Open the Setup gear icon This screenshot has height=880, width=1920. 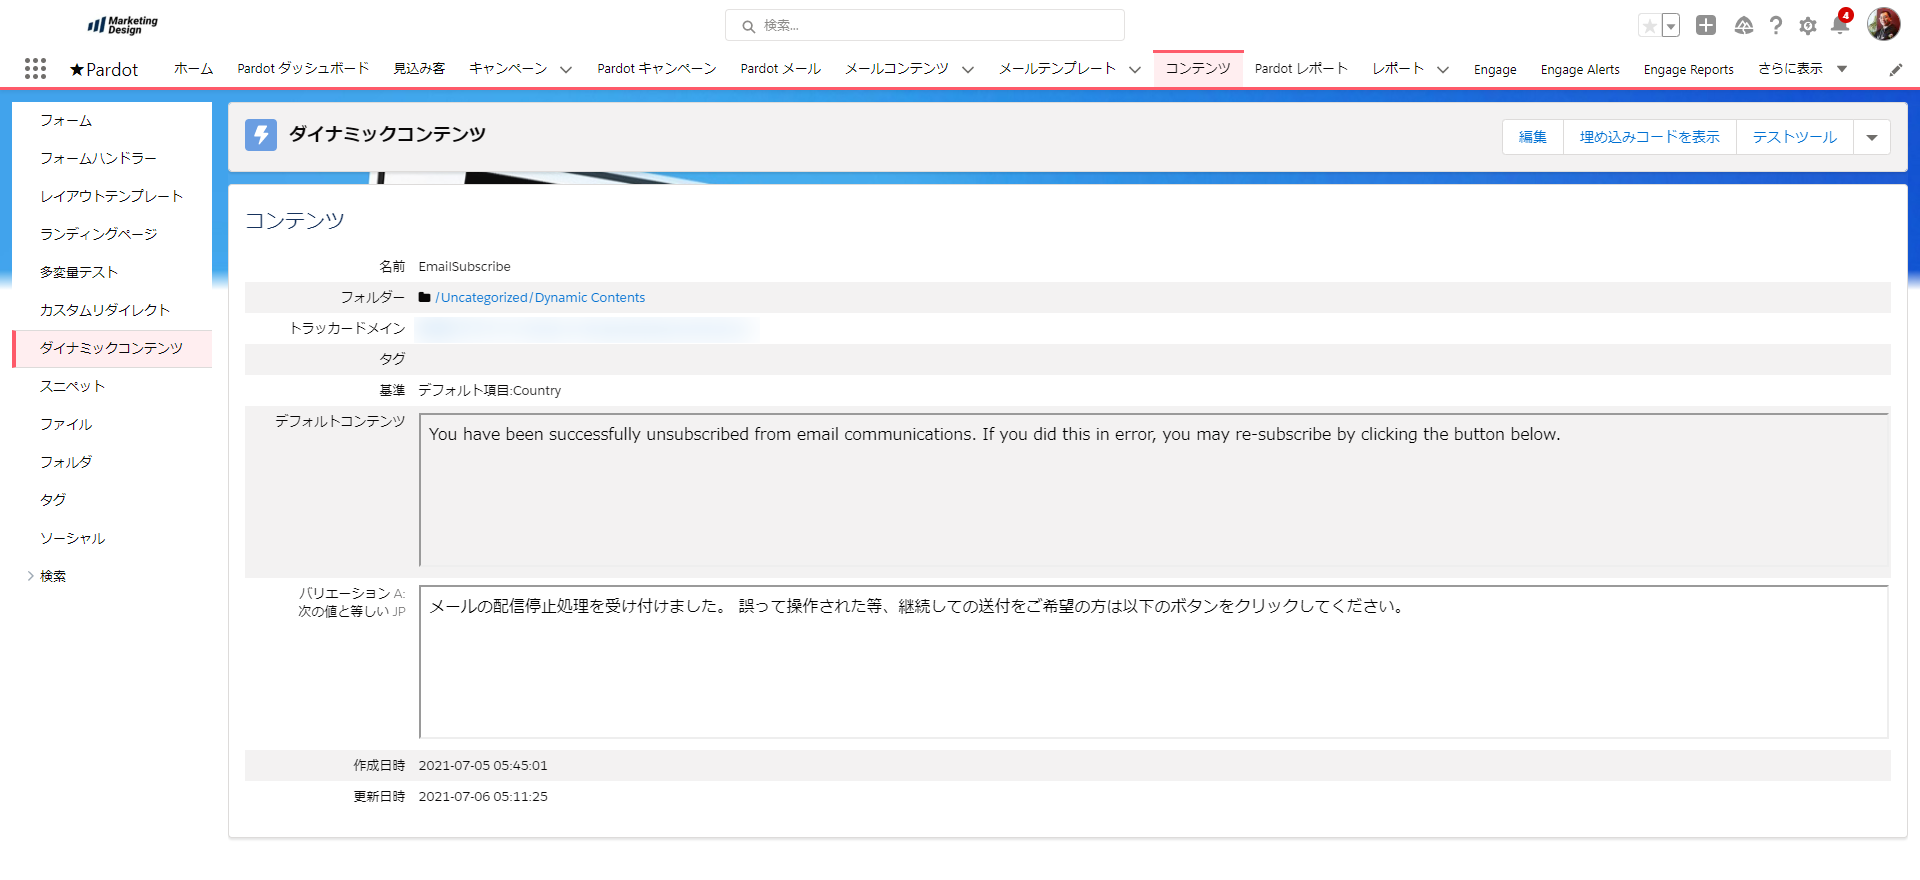(x=1808, y=26)
